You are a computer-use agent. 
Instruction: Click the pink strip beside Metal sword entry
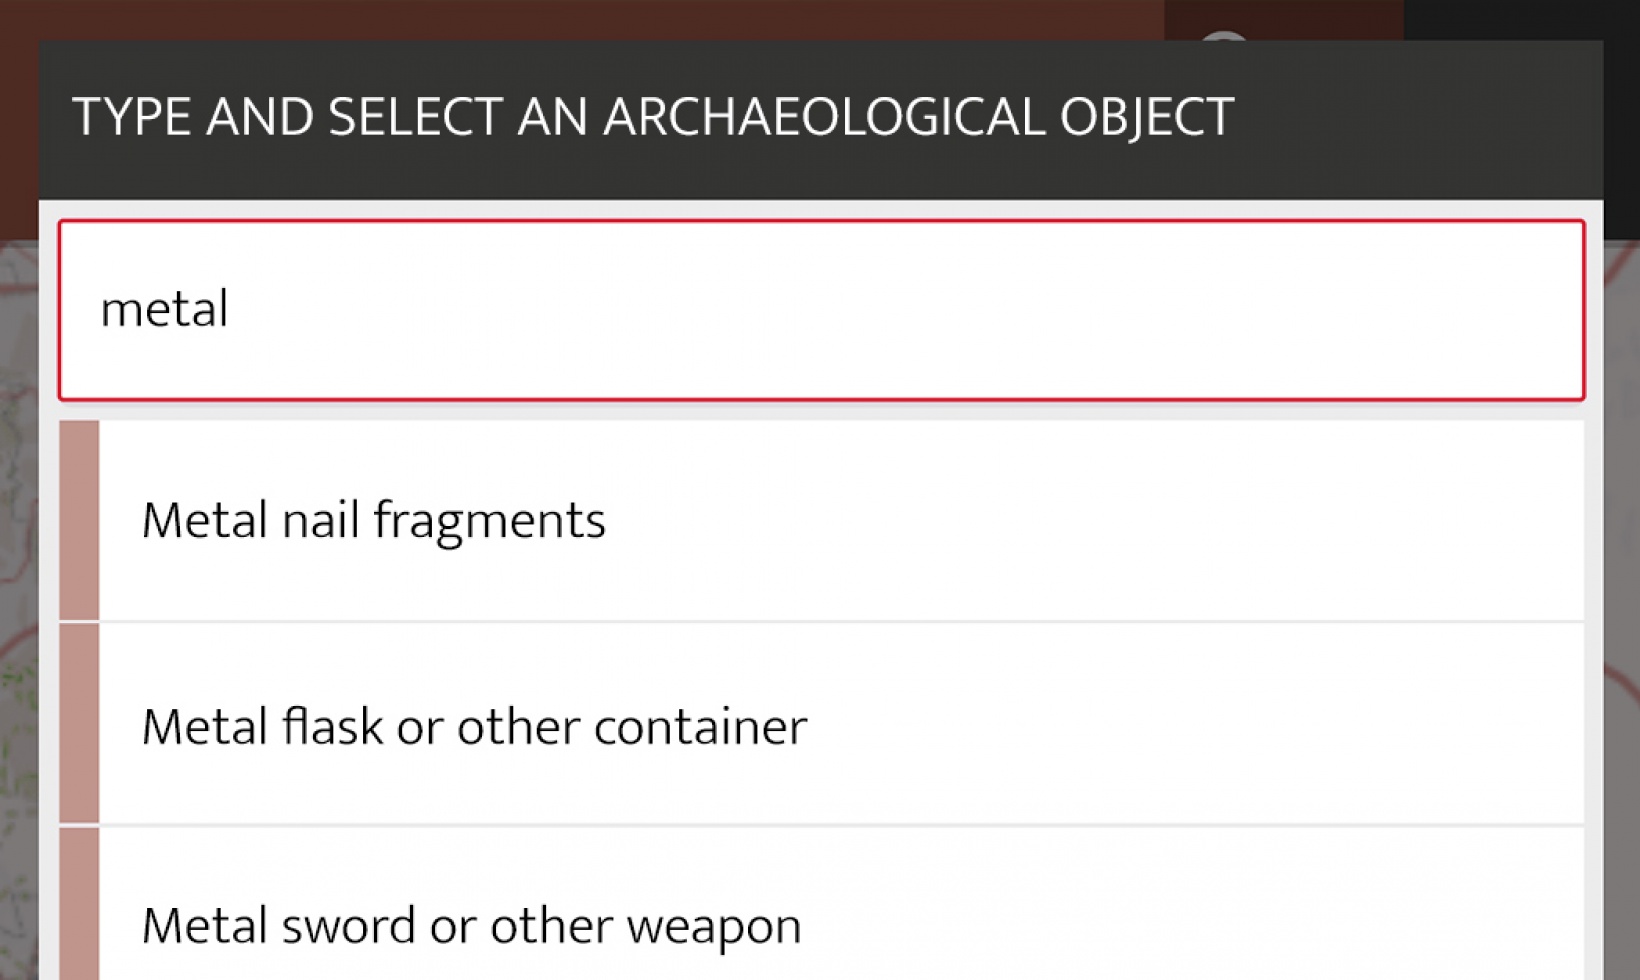(x=79, y=910)
